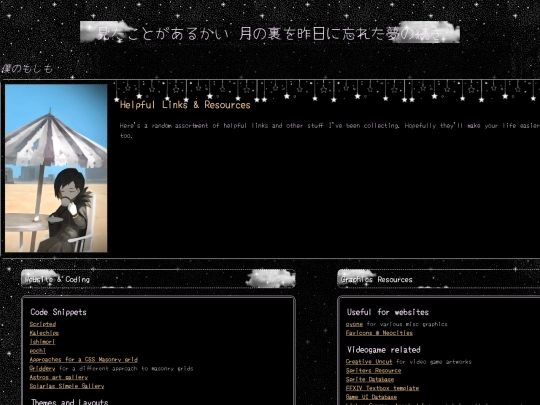540x405 pixels.
Task: Visit the Game UI Database link
Action: tap(371, 397)
